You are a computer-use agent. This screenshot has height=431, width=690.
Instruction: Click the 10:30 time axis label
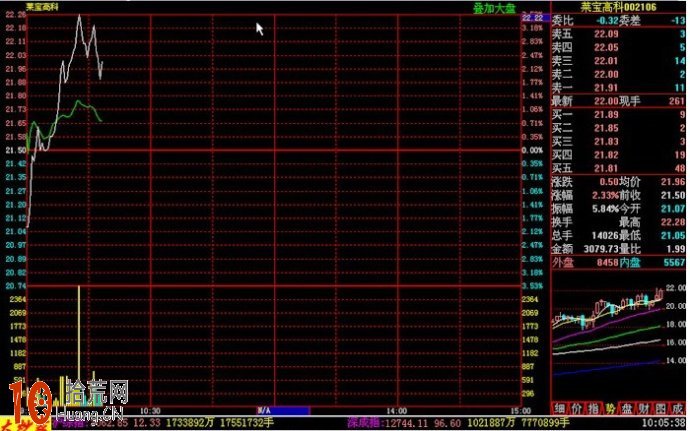coord(150,411)
